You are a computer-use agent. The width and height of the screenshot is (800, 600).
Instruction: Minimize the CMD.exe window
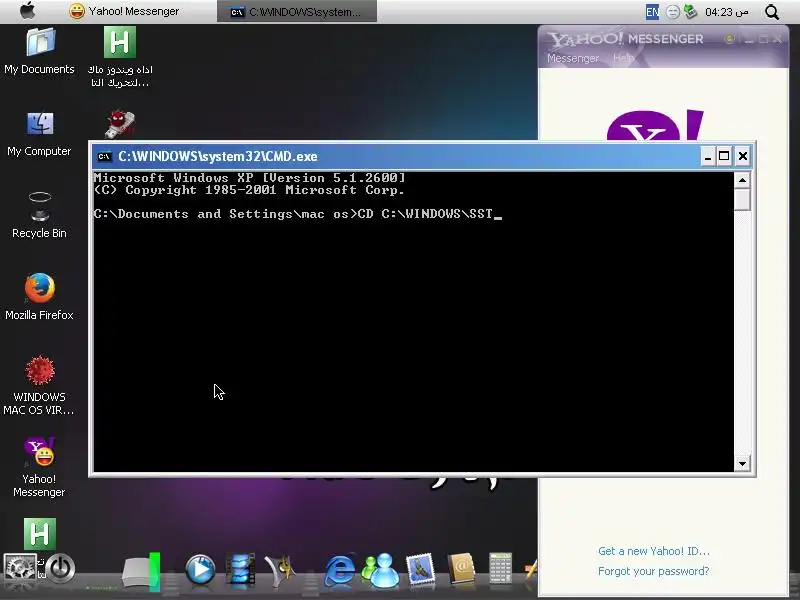tap(707, 156)
